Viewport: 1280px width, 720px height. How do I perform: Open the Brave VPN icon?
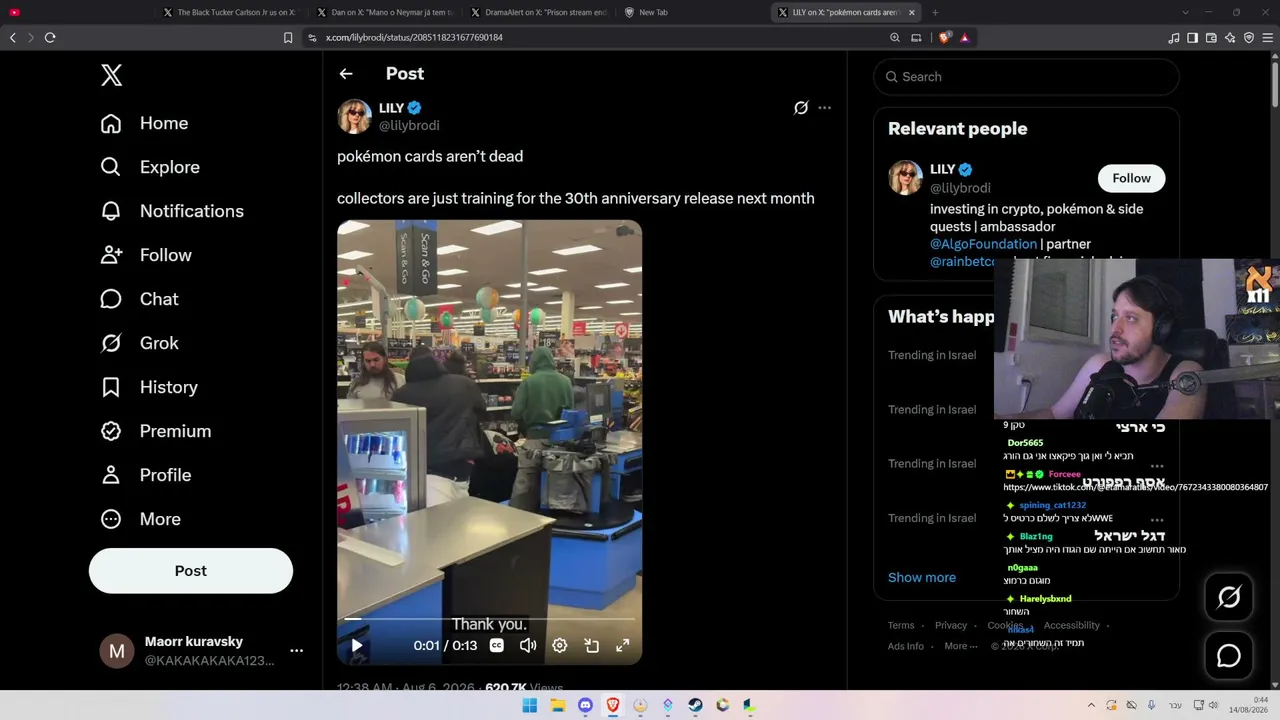click(x=1249, y=38)
